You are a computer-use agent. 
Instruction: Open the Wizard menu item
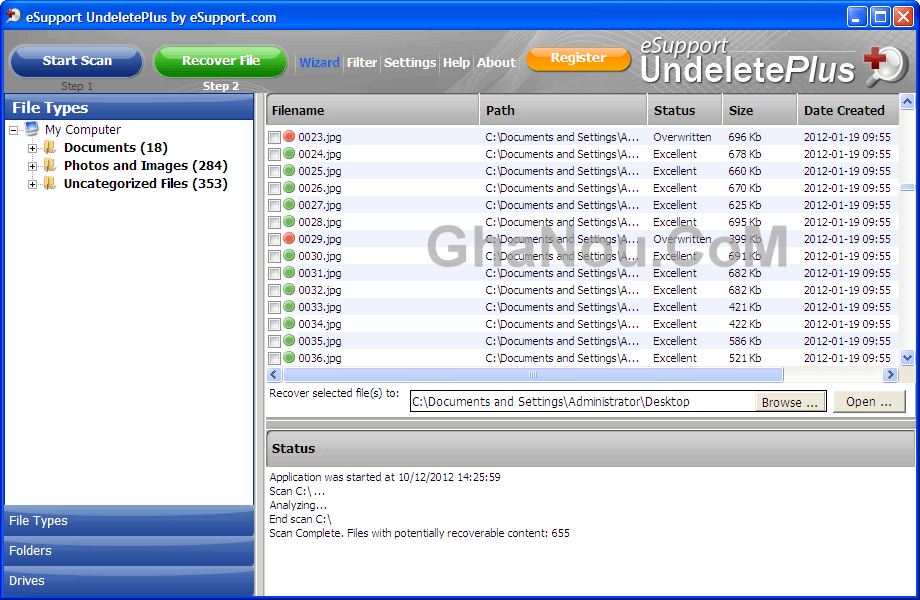click(319, 62)
